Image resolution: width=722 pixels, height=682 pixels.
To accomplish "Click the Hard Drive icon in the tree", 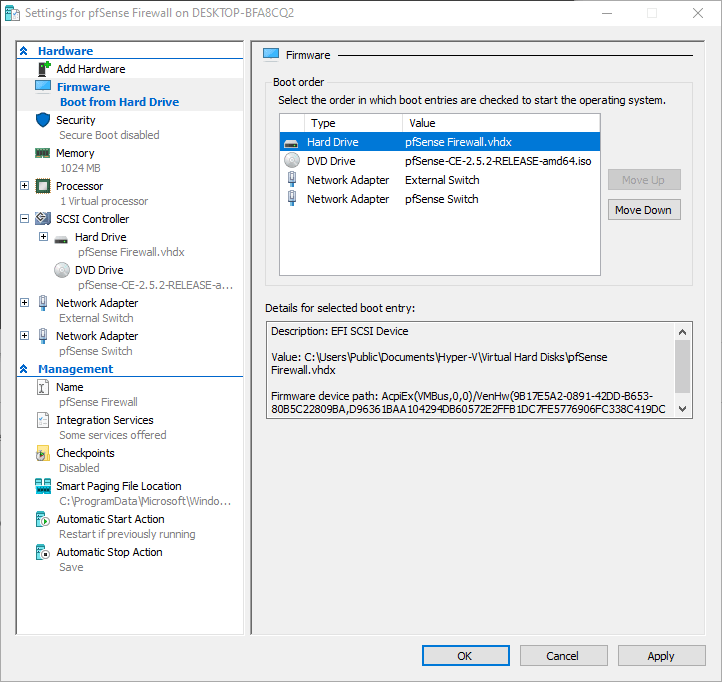I will click(61, 239).
